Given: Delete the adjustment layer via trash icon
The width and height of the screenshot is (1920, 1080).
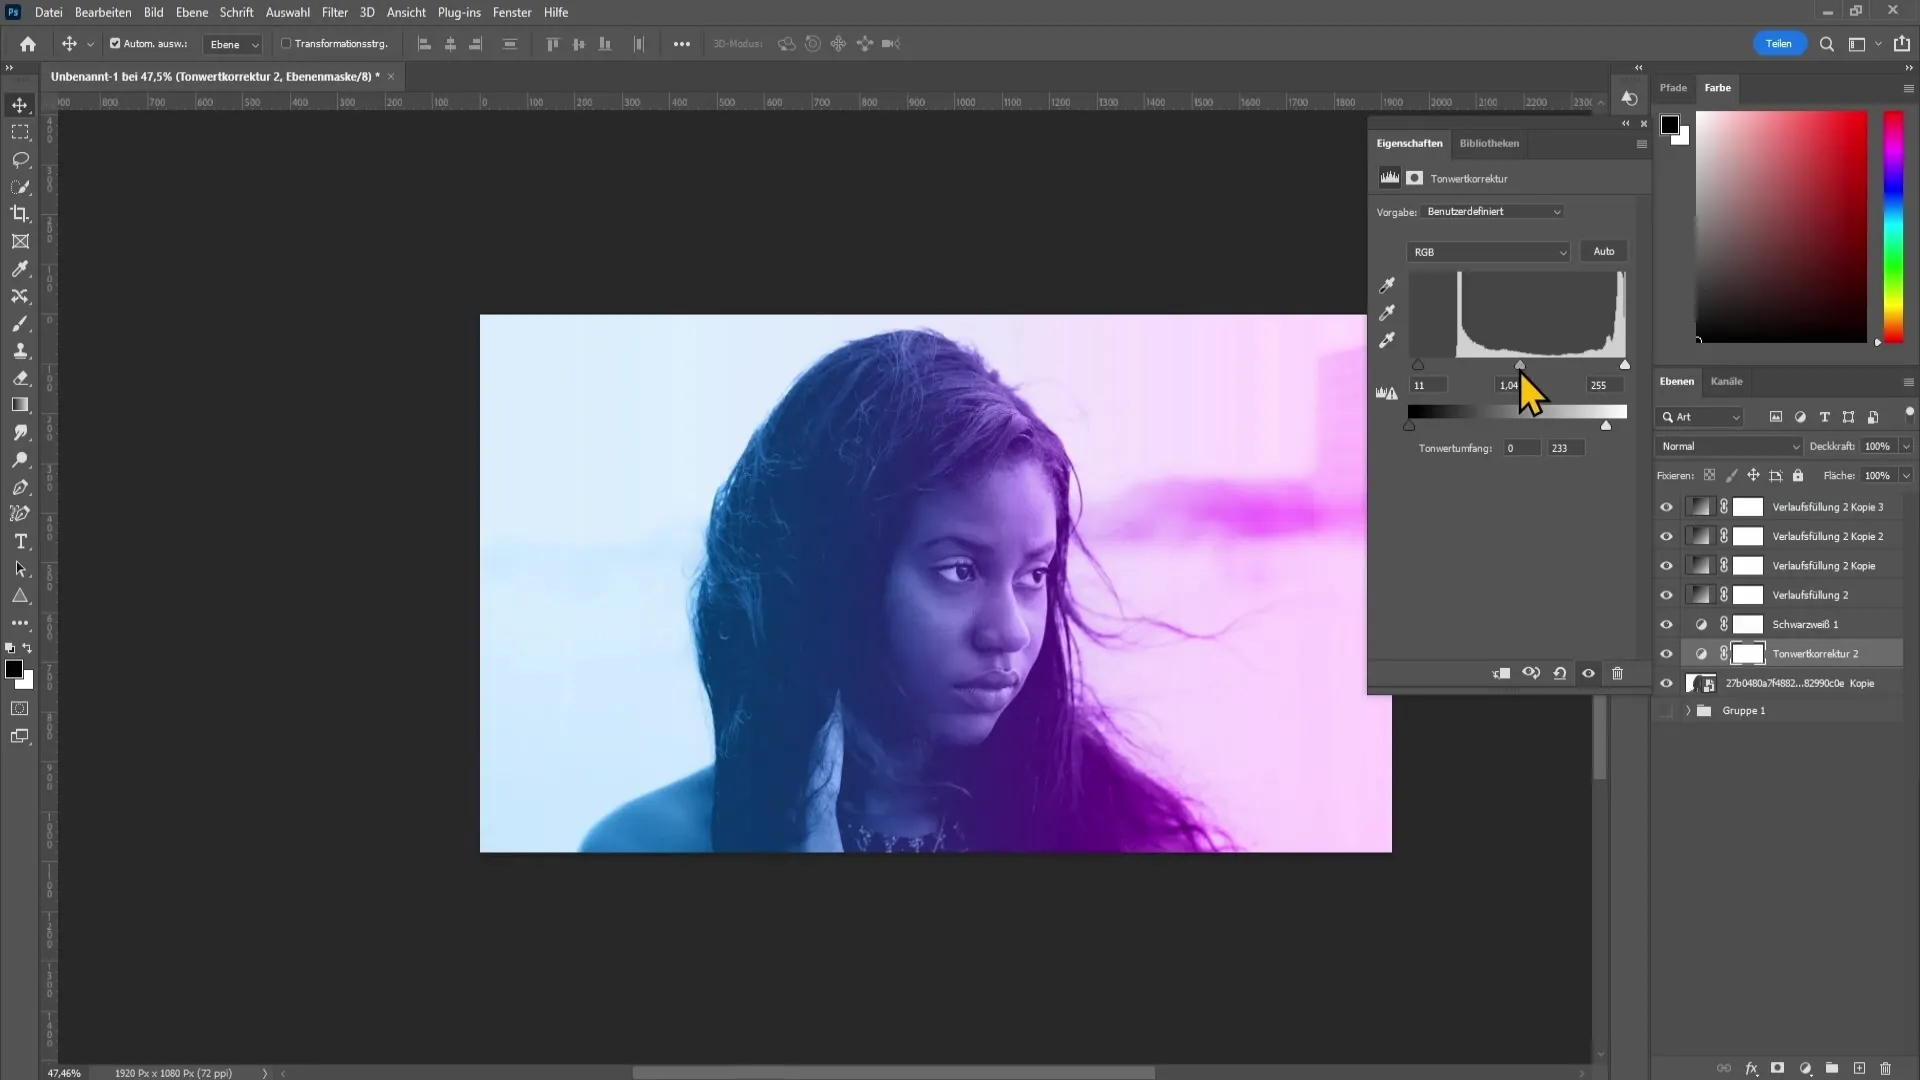Looking at the screenshot, I should click(1617, 674).
